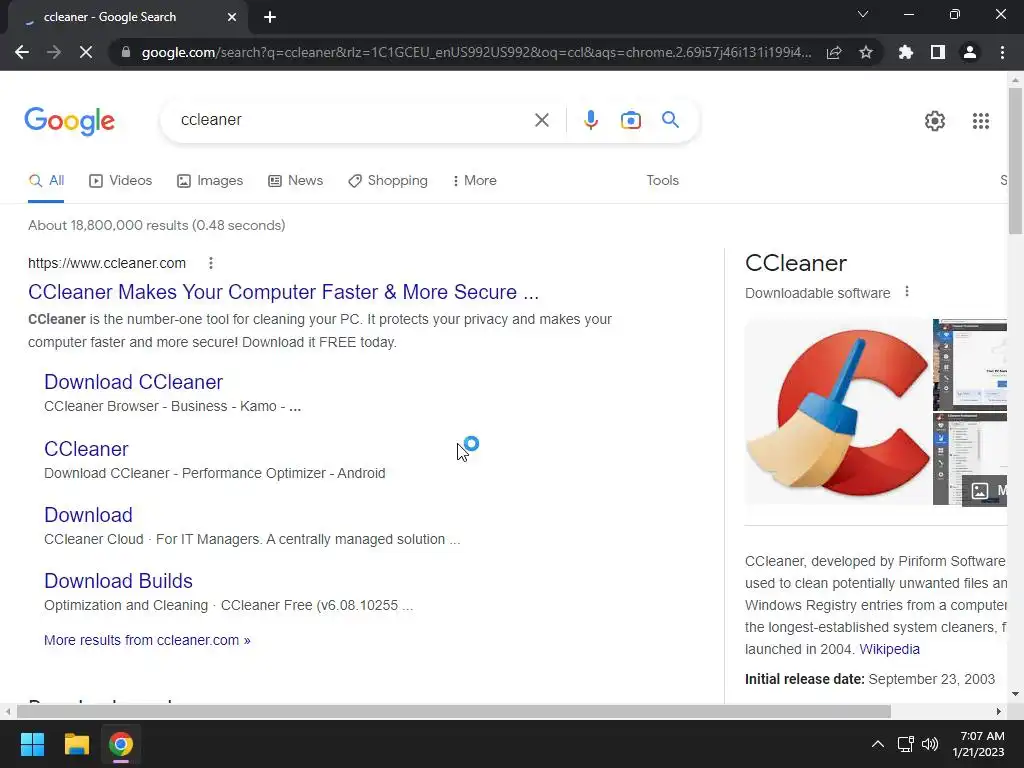Open the Google apps grid
The image size is (1024, 768).
(981, 121)
